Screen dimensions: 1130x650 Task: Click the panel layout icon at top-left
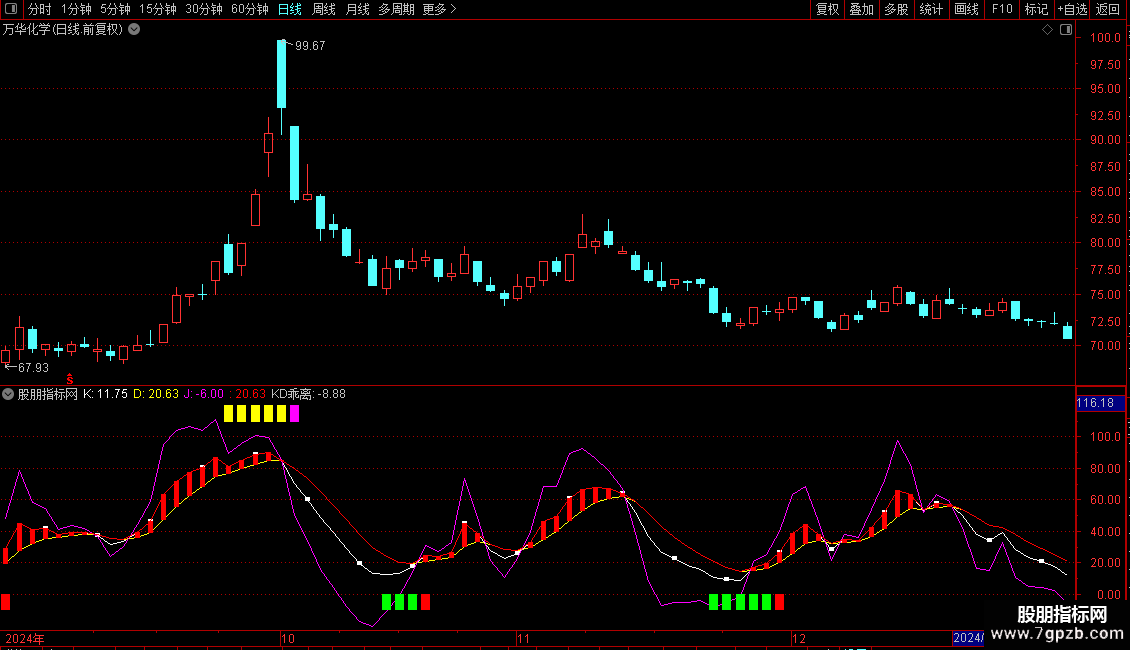11,9
